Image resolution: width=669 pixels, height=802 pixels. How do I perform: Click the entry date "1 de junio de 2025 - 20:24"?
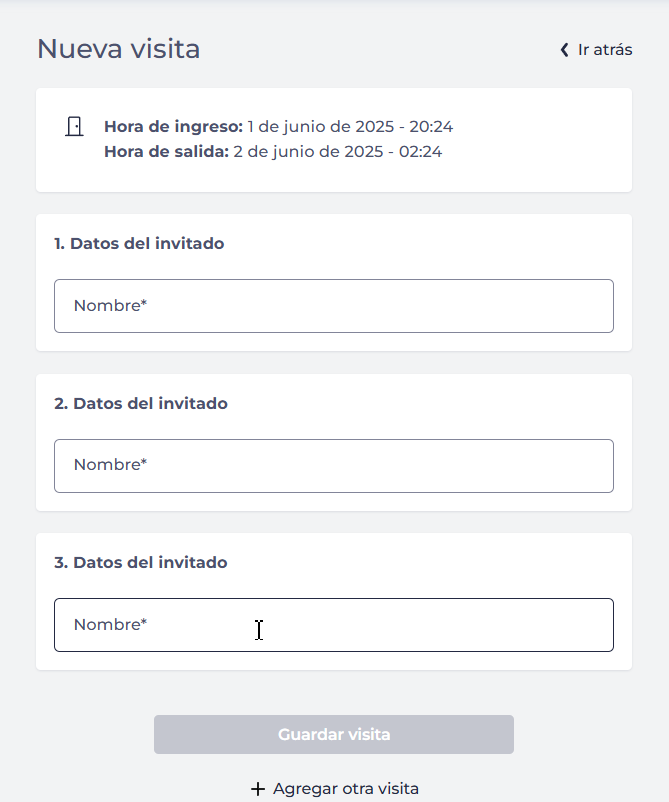click(x=350, y=127)
